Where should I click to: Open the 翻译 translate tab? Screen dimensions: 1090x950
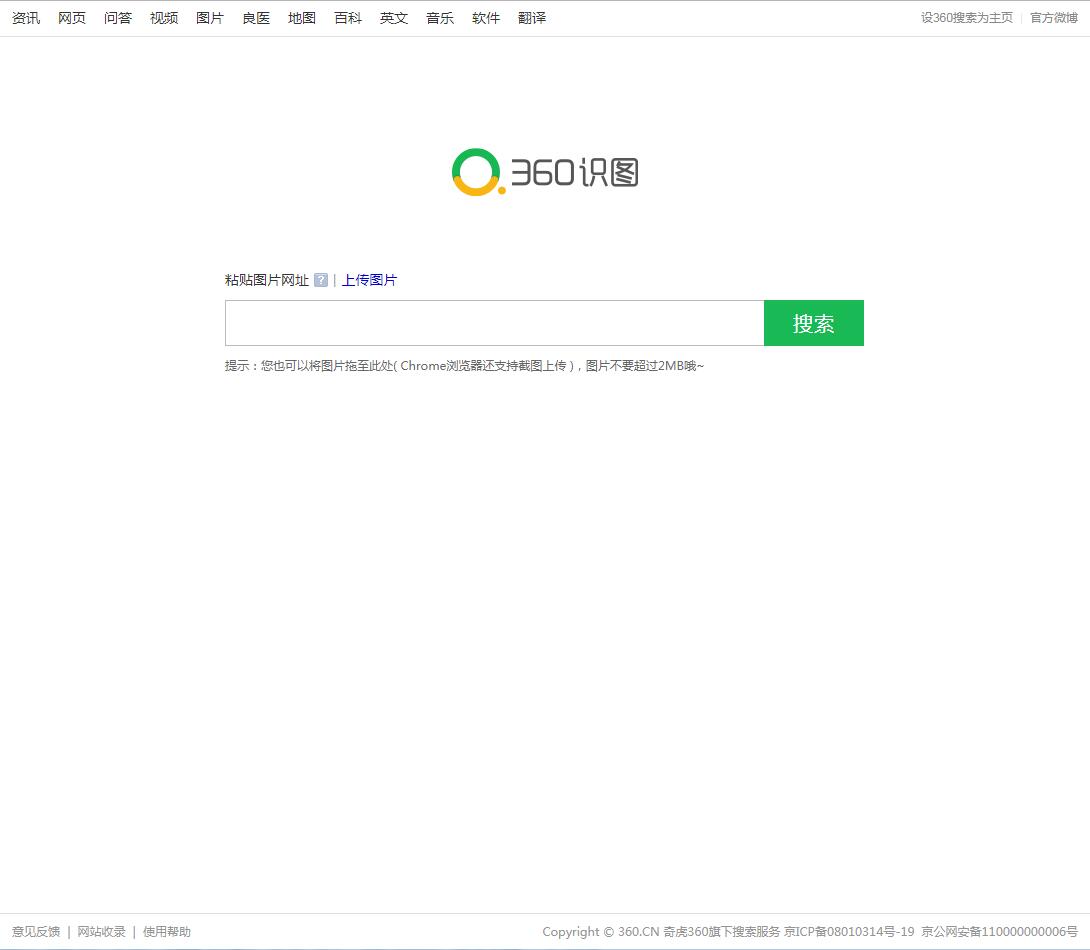[532, 18]
